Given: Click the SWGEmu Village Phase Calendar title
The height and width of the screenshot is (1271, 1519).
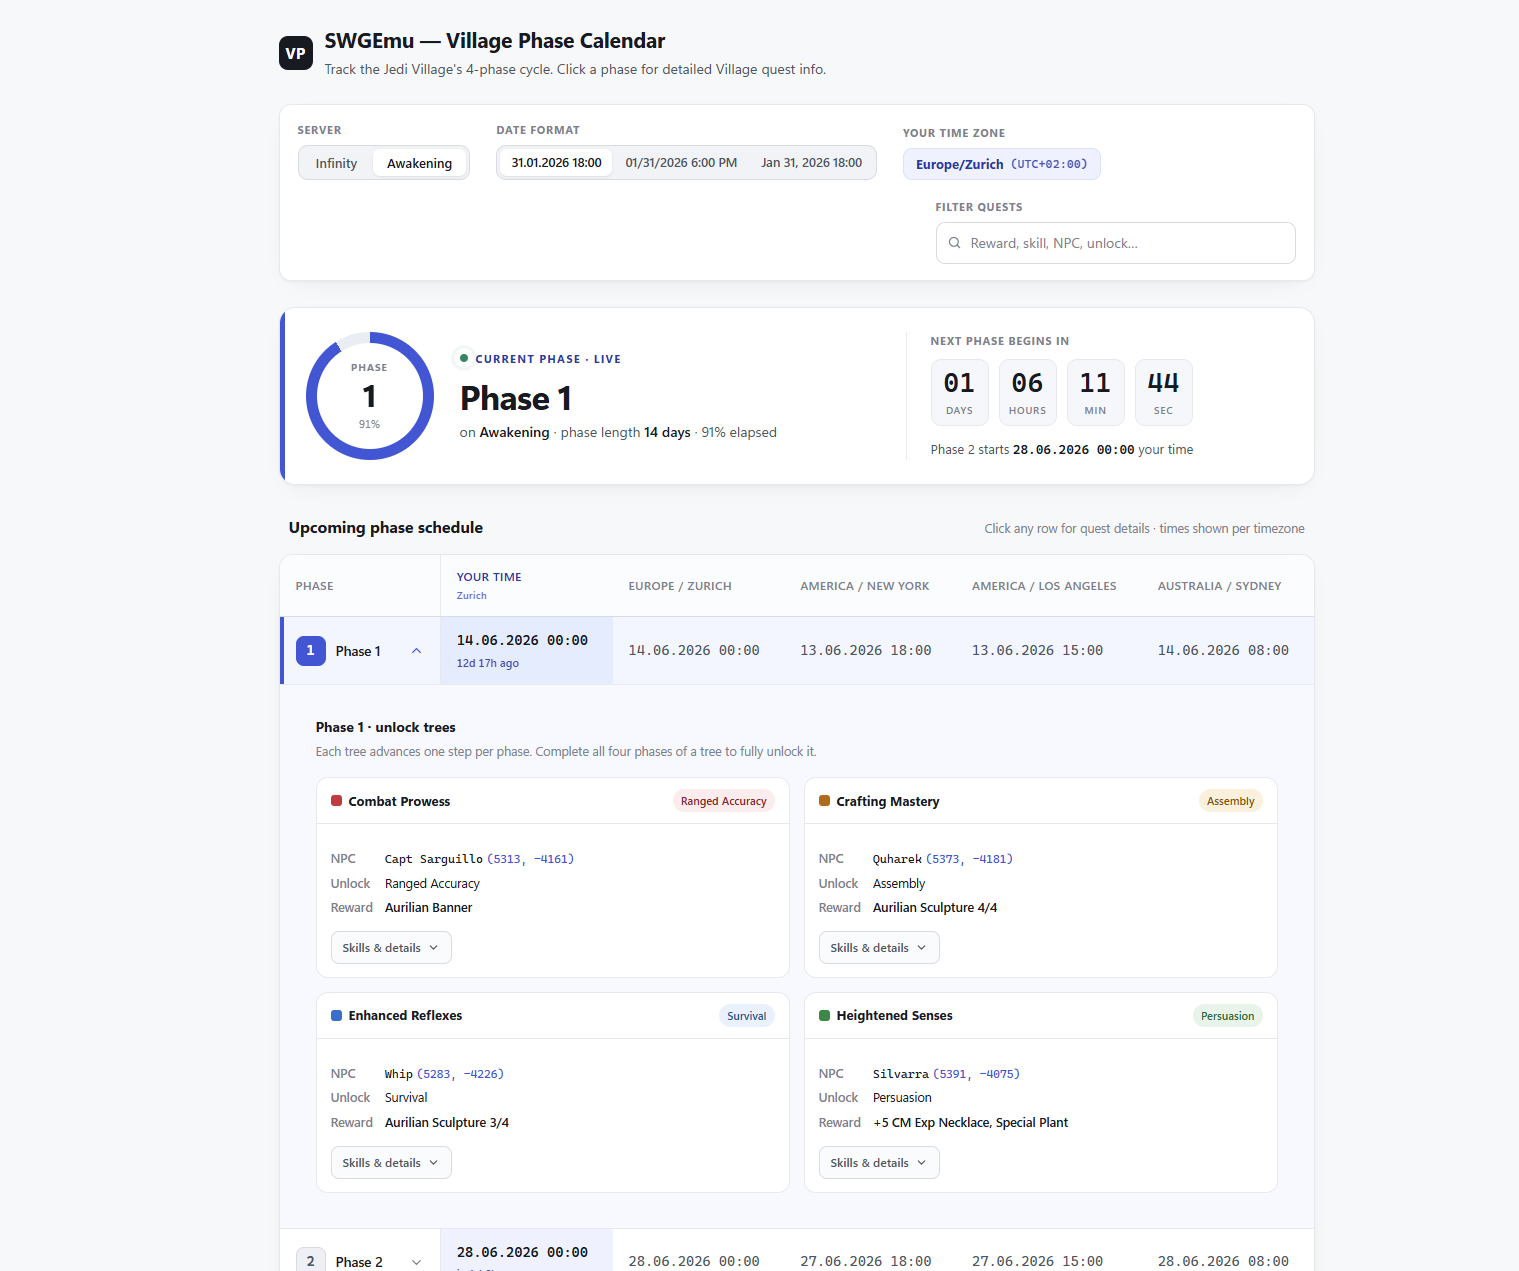Looking at the screenshot, I should tap(495, 41).
